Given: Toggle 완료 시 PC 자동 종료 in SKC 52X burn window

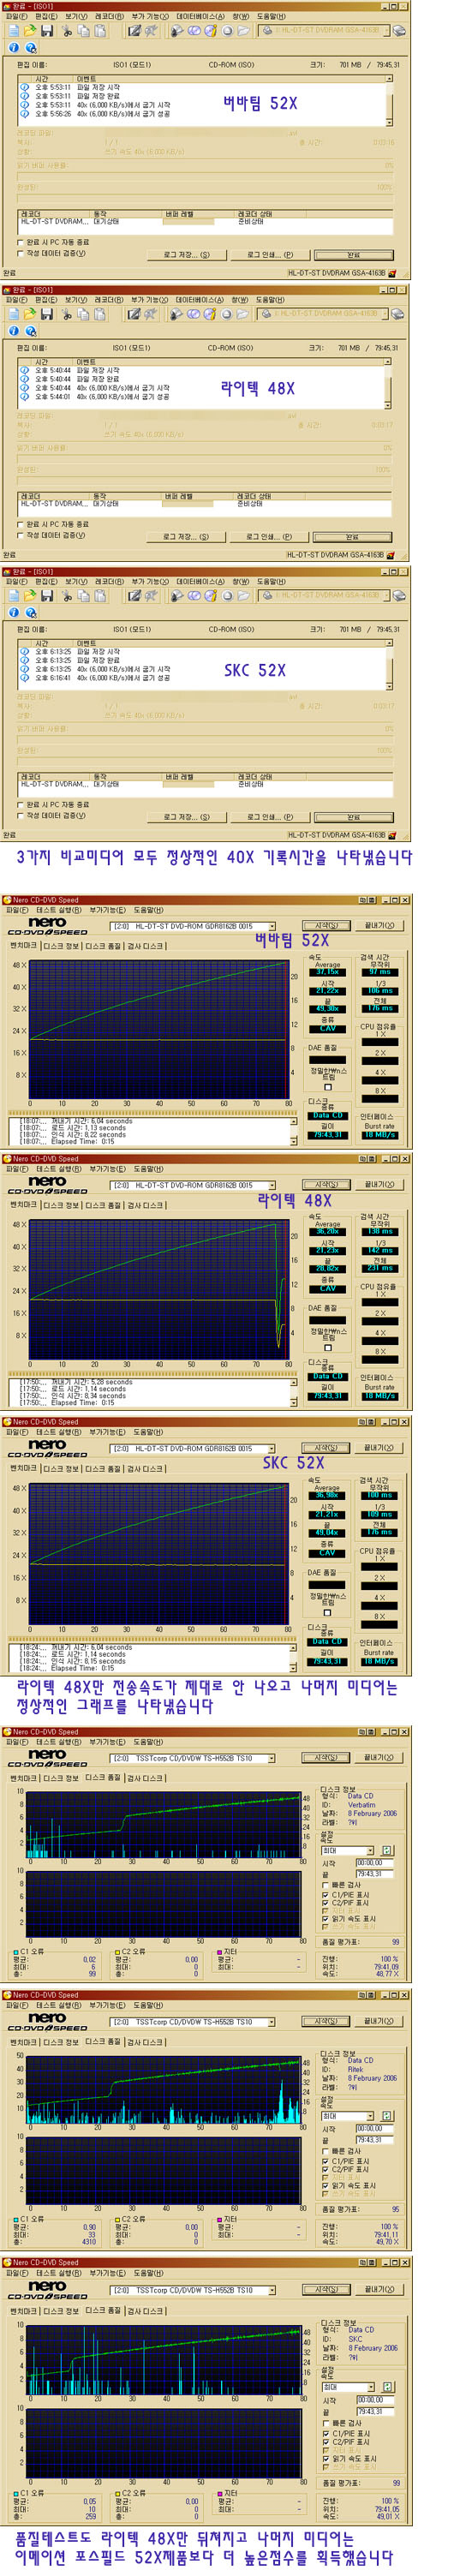Looking at the screenshot, I should tap(21, 804).
